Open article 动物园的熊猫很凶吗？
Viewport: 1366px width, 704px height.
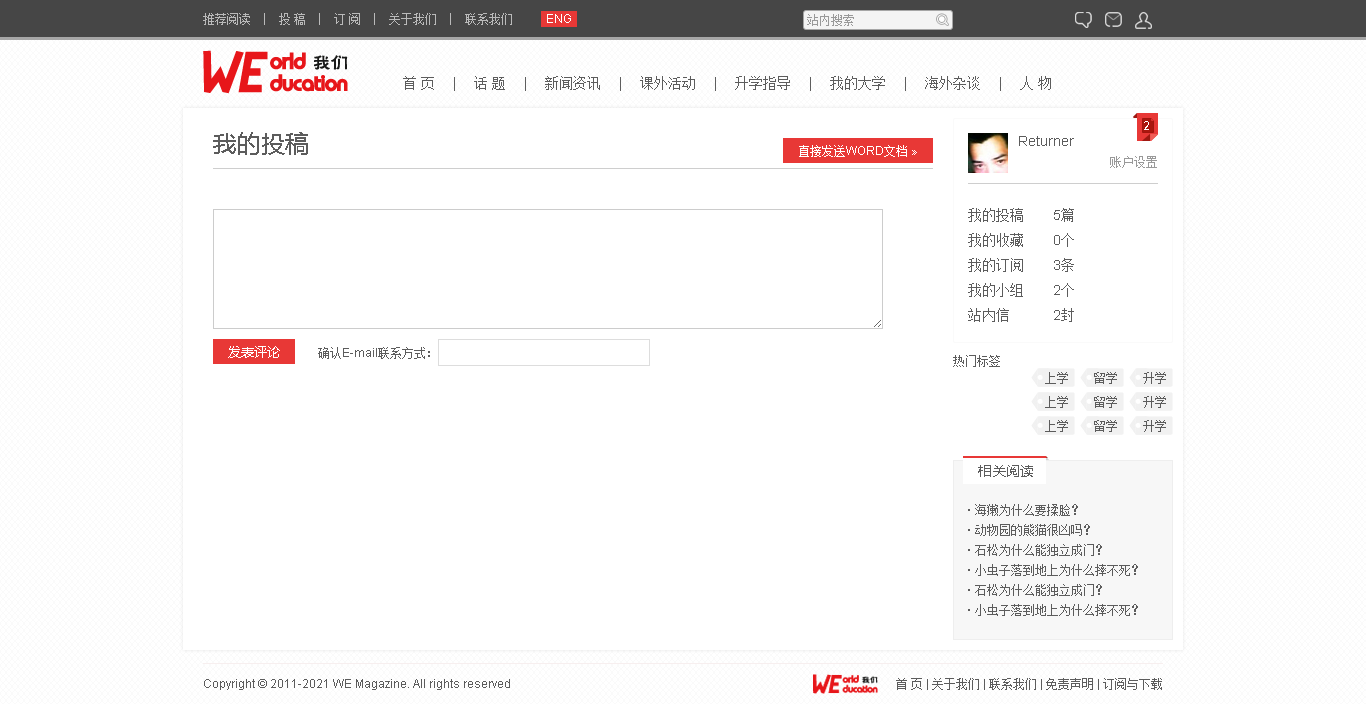pyautogui.click(x=1032, y=530)
